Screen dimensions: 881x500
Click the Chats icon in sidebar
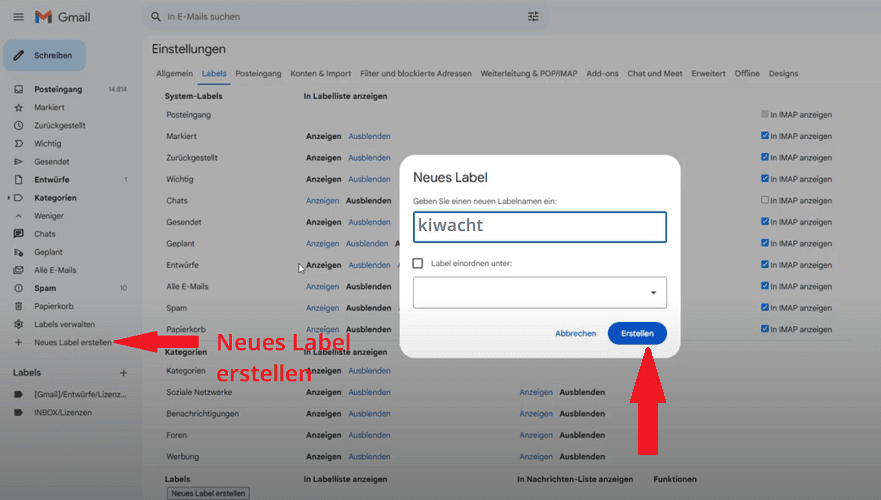(x=19, y=234)
